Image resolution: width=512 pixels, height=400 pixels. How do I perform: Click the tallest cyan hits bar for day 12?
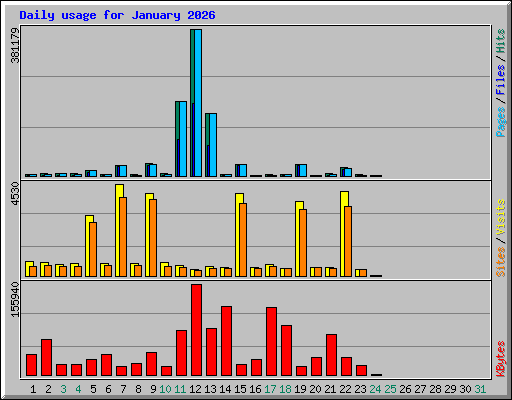click(x=198, y=103)
